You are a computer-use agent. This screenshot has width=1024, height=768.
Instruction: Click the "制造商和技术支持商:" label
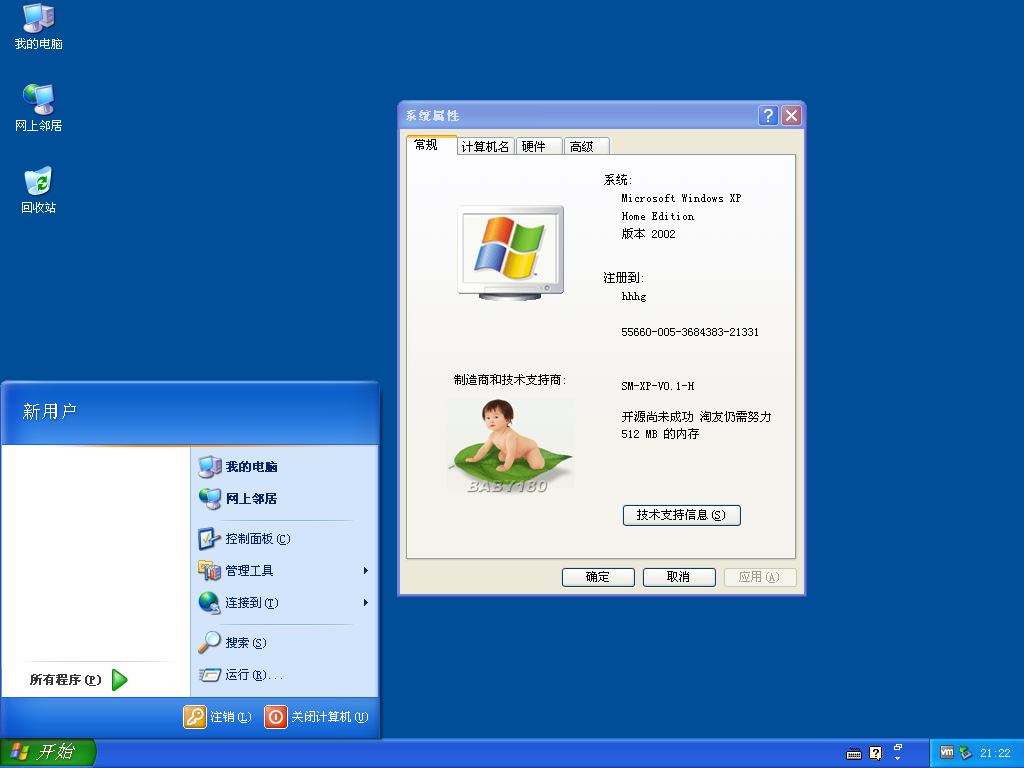coord(510,379)
